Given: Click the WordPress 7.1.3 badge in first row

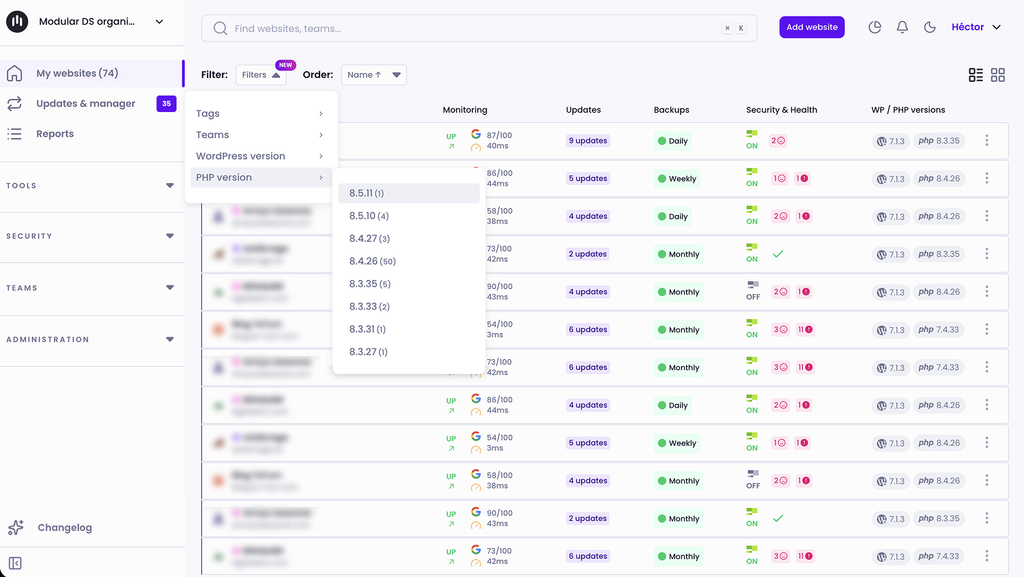Looking at the screenshot, I should [x=891, y=141].
